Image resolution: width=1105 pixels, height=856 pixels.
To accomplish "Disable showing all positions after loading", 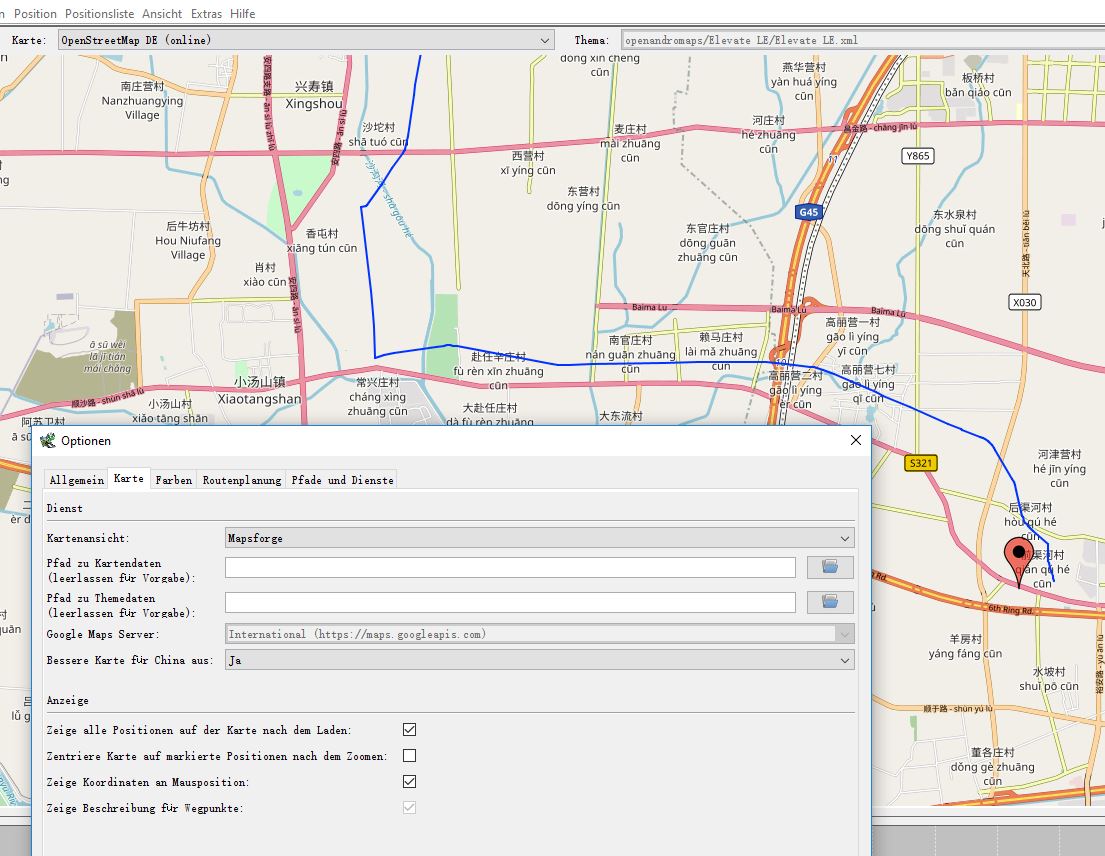I will click(409, 730).
